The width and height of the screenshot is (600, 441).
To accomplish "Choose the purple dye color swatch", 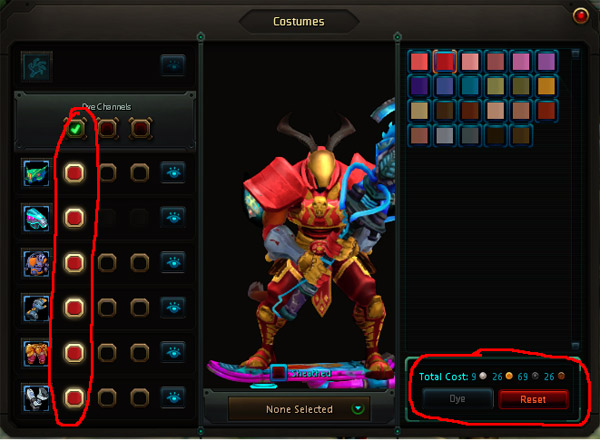I will 546,61.
